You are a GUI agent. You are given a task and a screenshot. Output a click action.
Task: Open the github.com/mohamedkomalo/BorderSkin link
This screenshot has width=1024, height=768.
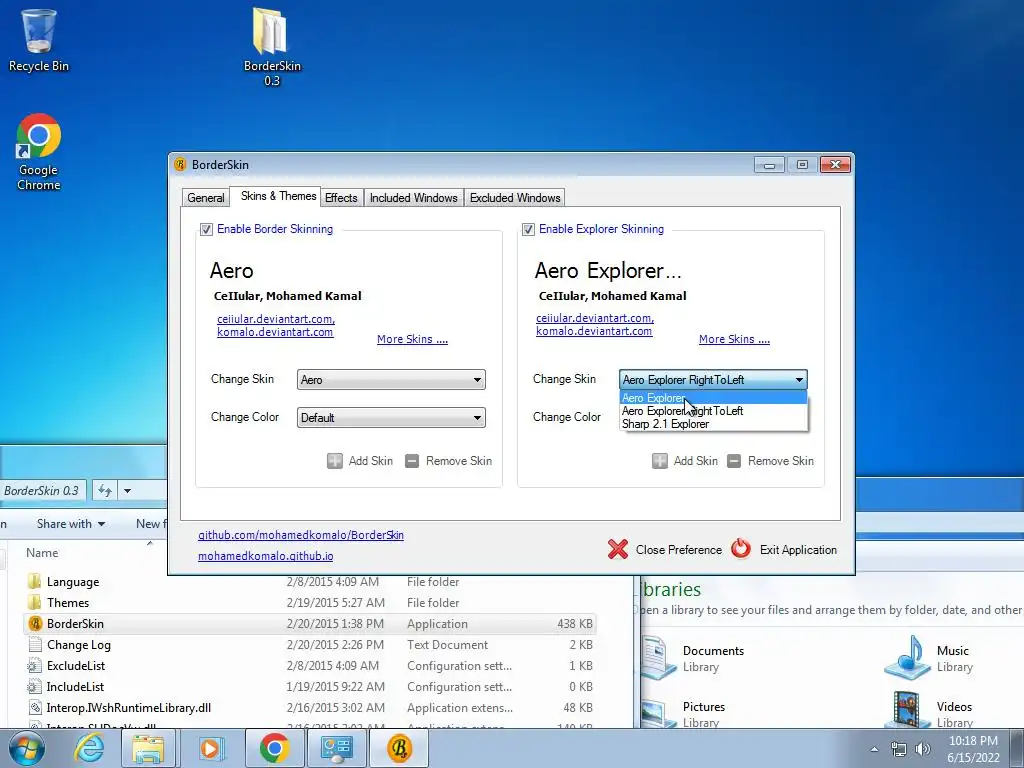tap(301, 535)
